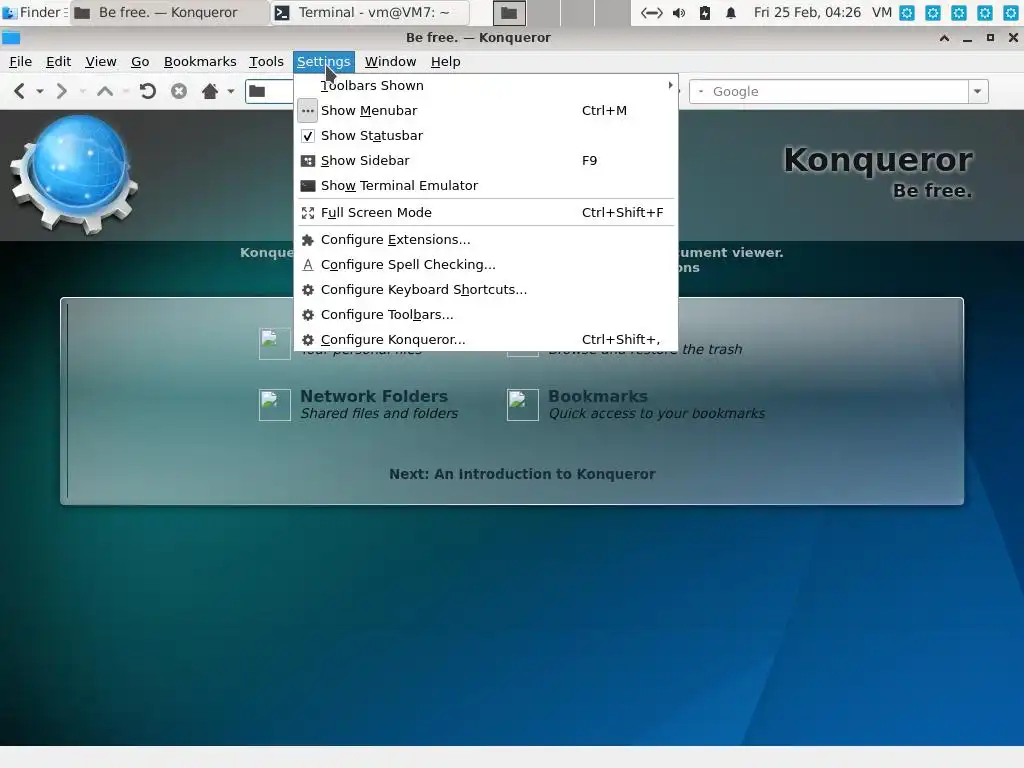Open the Go menu
The height and width of the screenshot is (768, 1024).
(140, 61)
